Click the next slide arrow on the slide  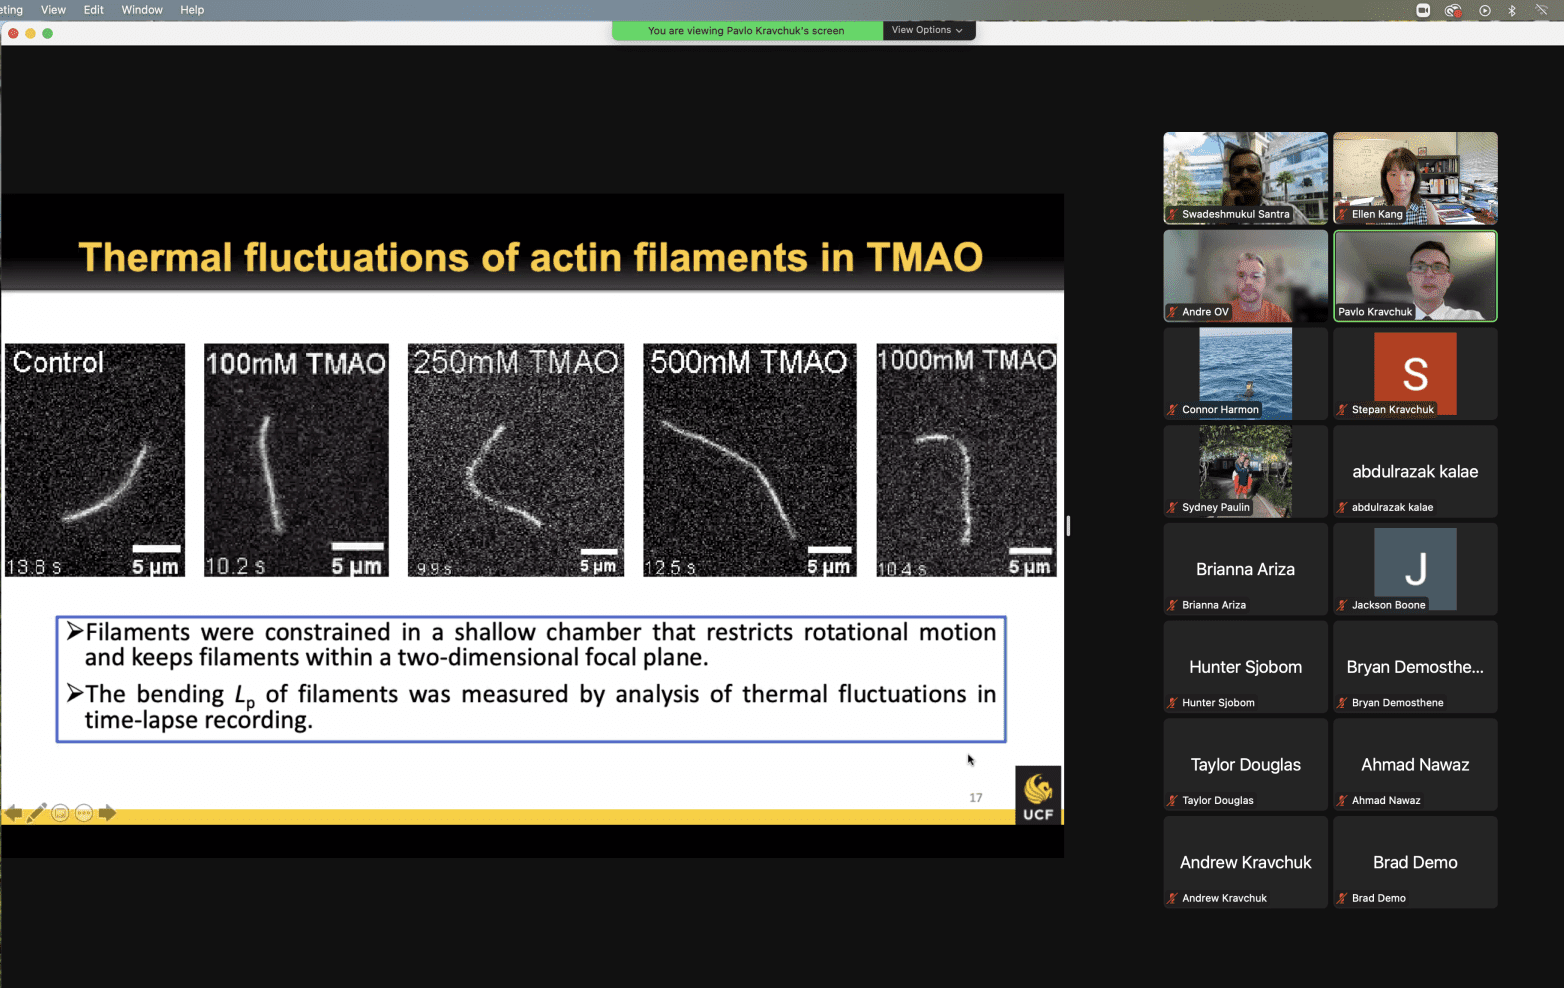[x=107, y=813]
